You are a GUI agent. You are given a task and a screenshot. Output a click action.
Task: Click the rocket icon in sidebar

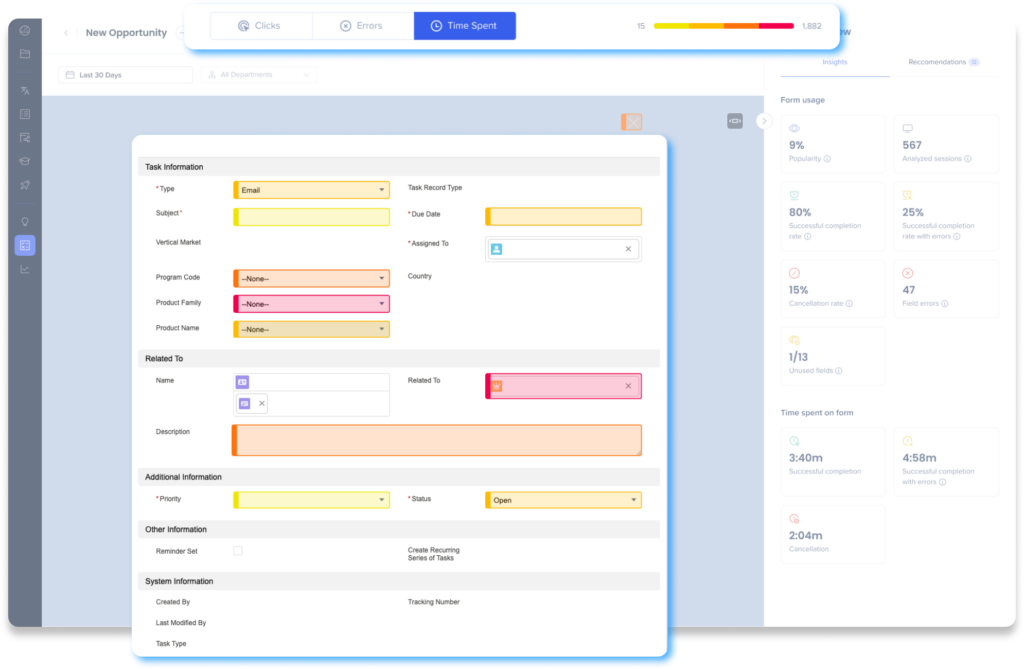25,185
